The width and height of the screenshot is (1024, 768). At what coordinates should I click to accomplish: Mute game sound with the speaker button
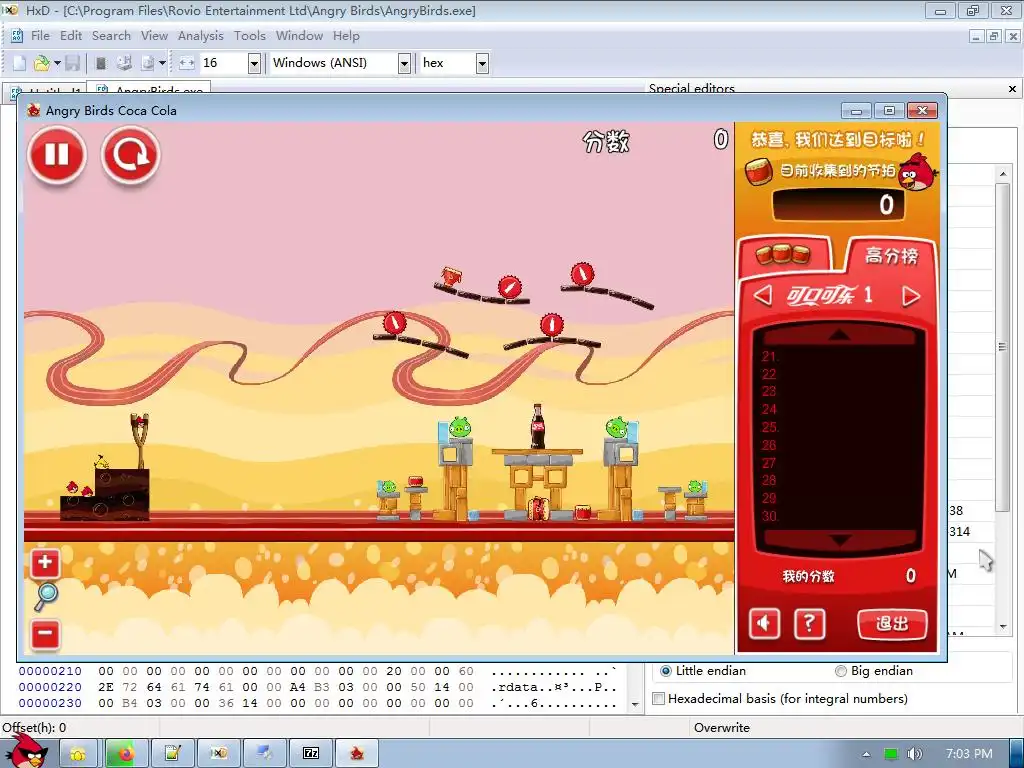click(x=763, y=624)
